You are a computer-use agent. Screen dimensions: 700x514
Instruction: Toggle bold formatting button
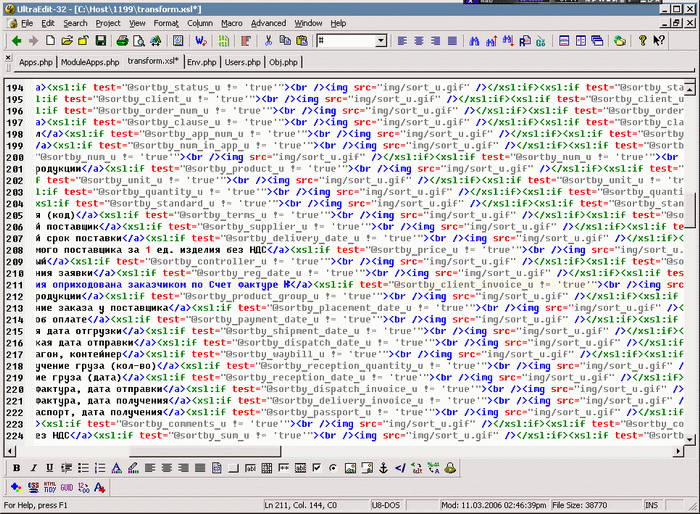click(x=16, y=468)
